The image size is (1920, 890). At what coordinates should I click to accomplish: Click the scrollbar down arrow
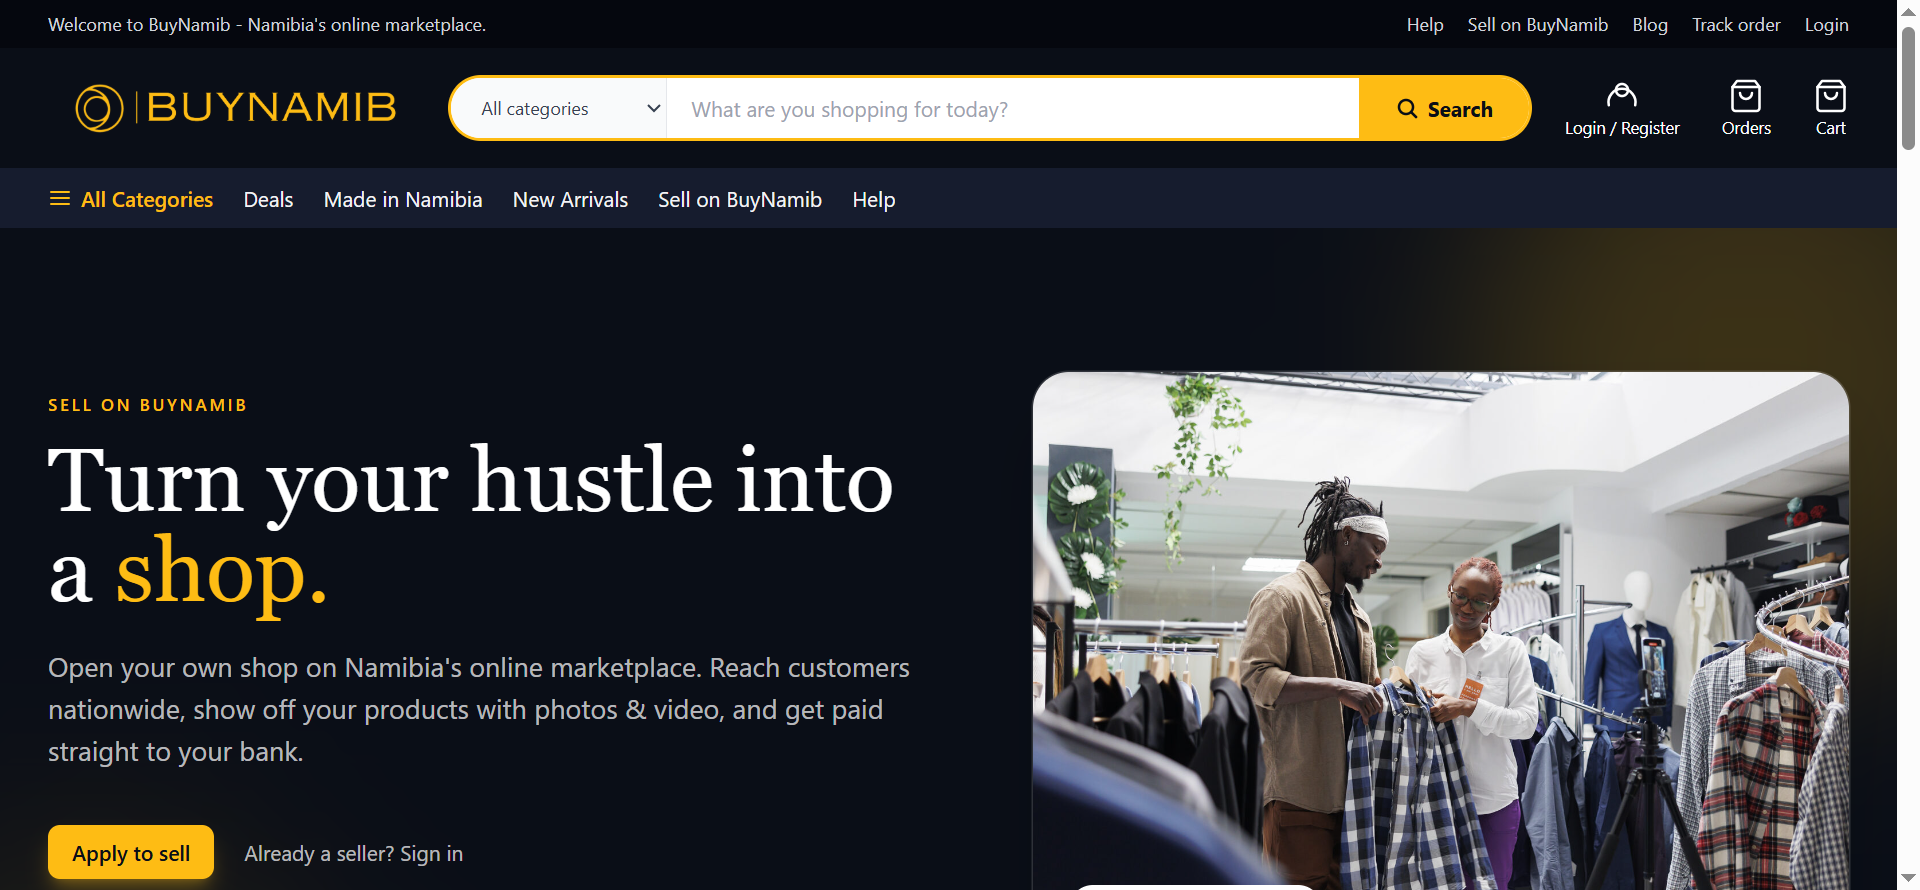pos(1908,879)
